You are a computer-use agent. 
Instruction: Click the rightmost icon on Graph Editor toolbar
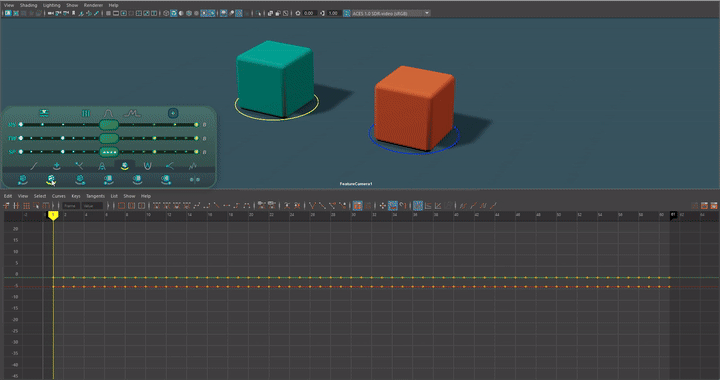tap(714, 206)
